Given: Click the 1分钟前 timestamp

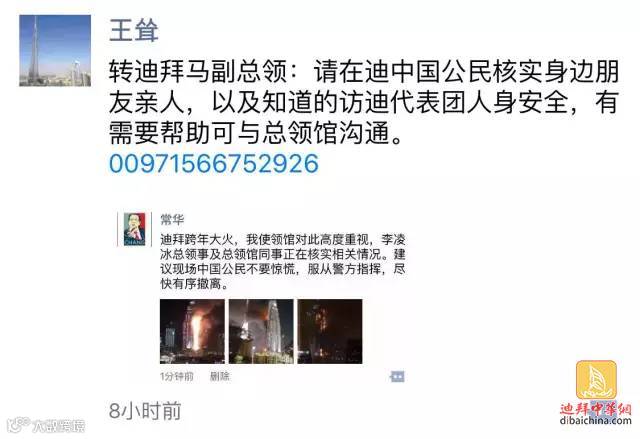Looking at the screenshot, I should coord(176,376).
